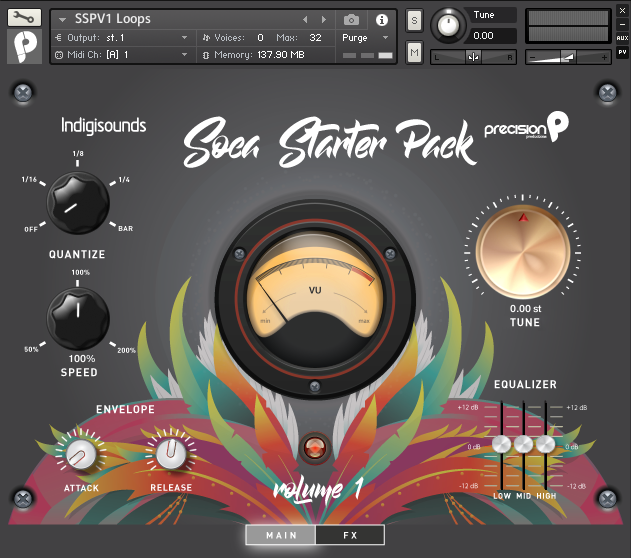Image resolution: width=631 pixels, height=558 pixels.
Task: Switch to the MAIN tab
Action: tap(281, 535)
